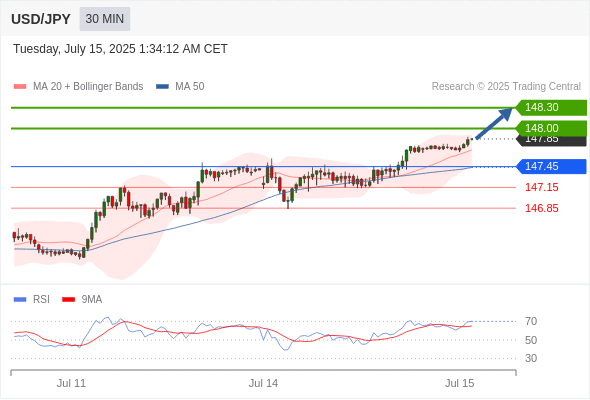Click the RSI 30 level label
This screenshot has width=590, height=400.
coord(531,358)
